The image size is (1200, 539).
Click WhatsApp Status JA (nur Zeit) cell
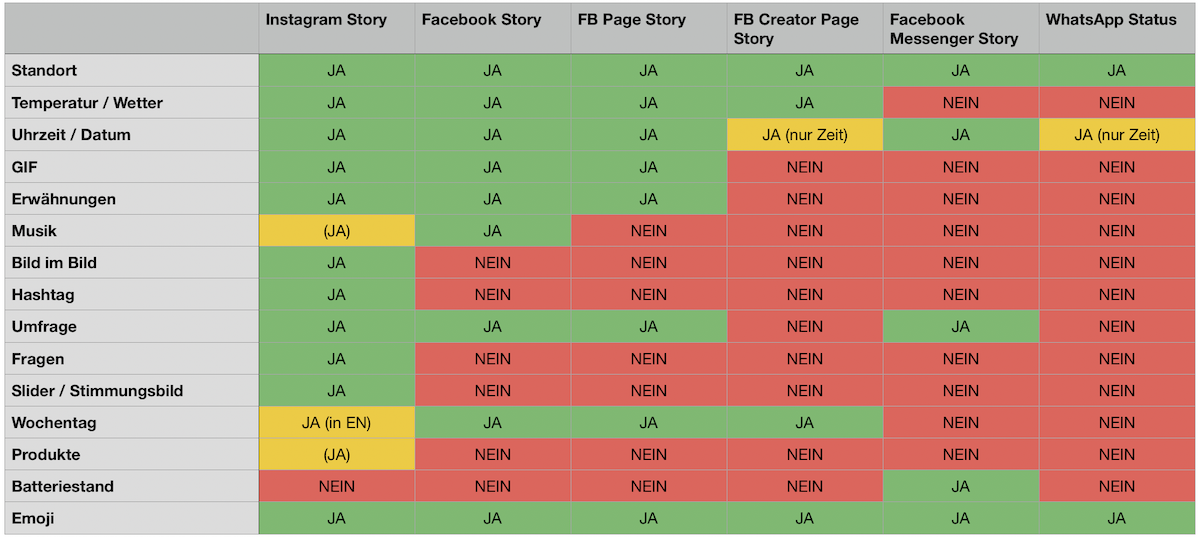(1117, 135)
